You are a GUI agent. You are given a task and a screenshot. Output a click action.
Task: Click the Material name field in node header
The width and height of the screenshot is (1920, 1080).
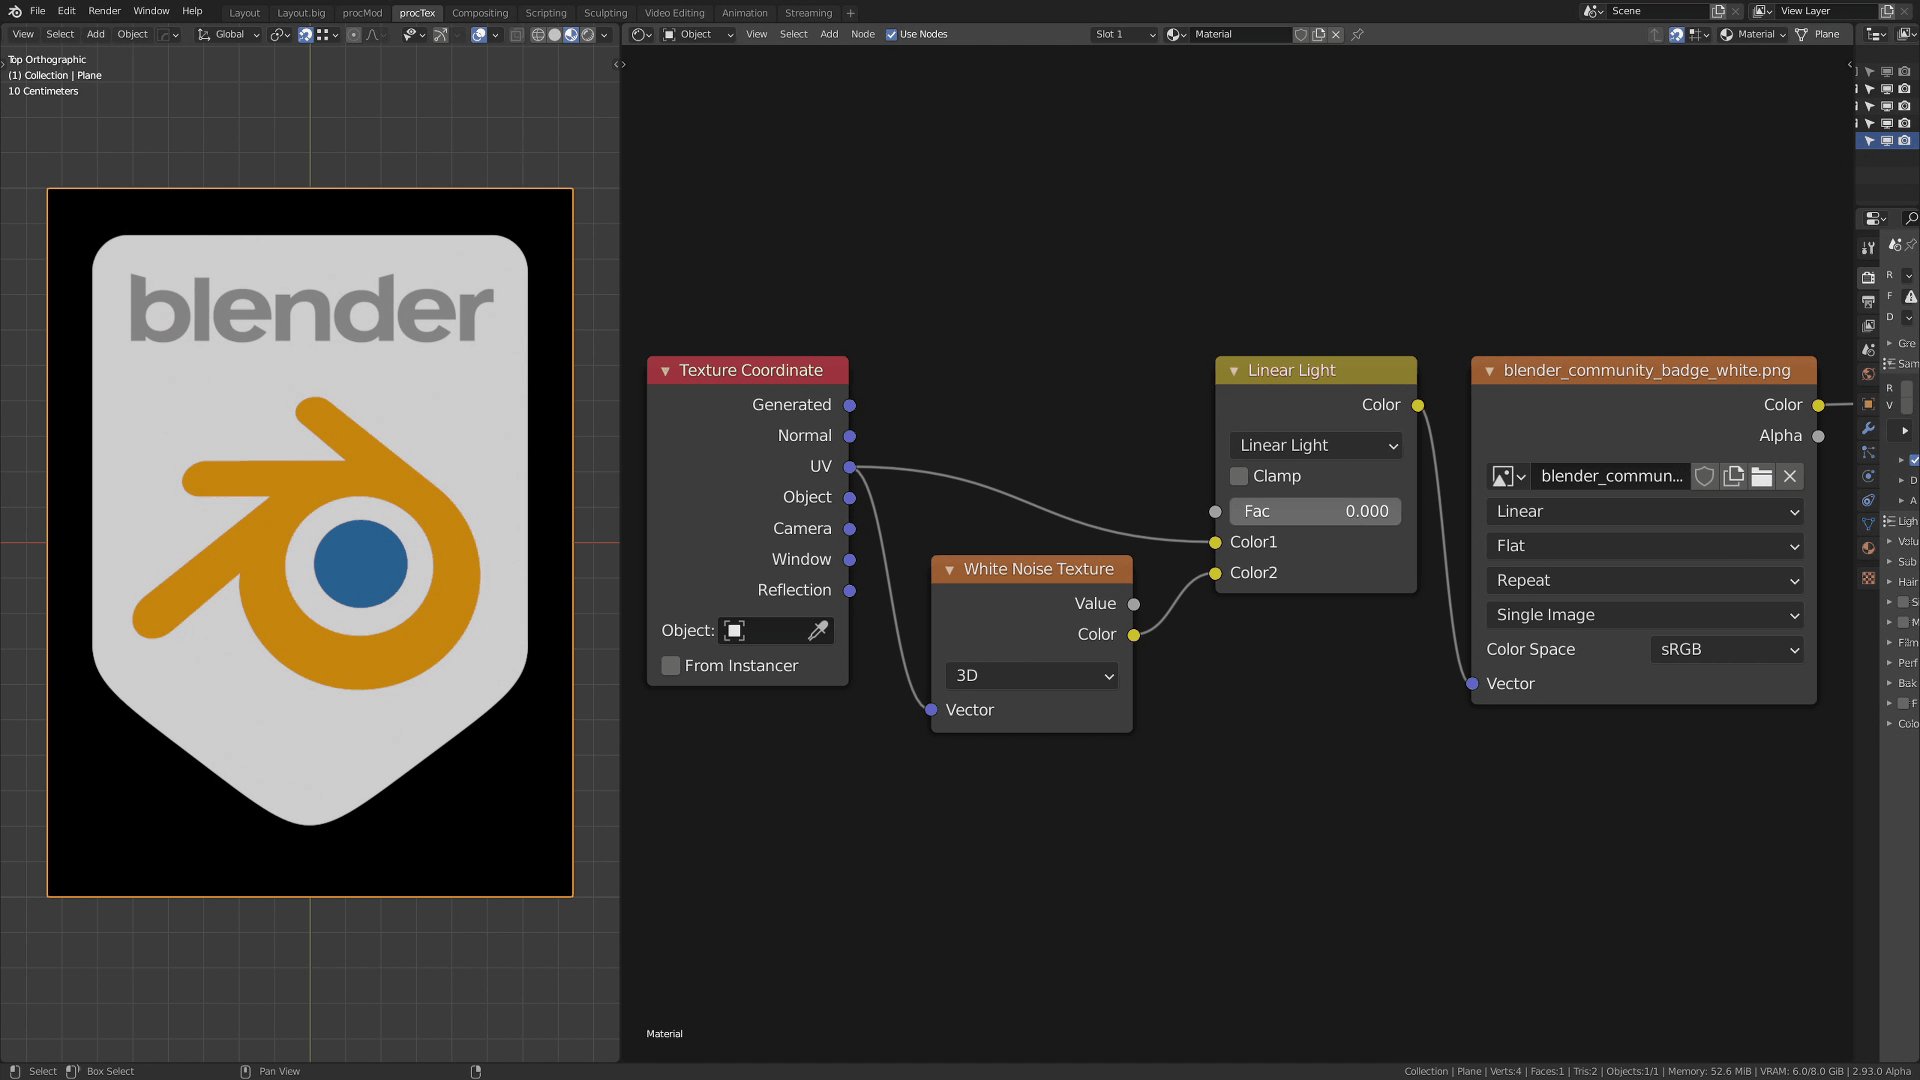[x=1240, y=34]
